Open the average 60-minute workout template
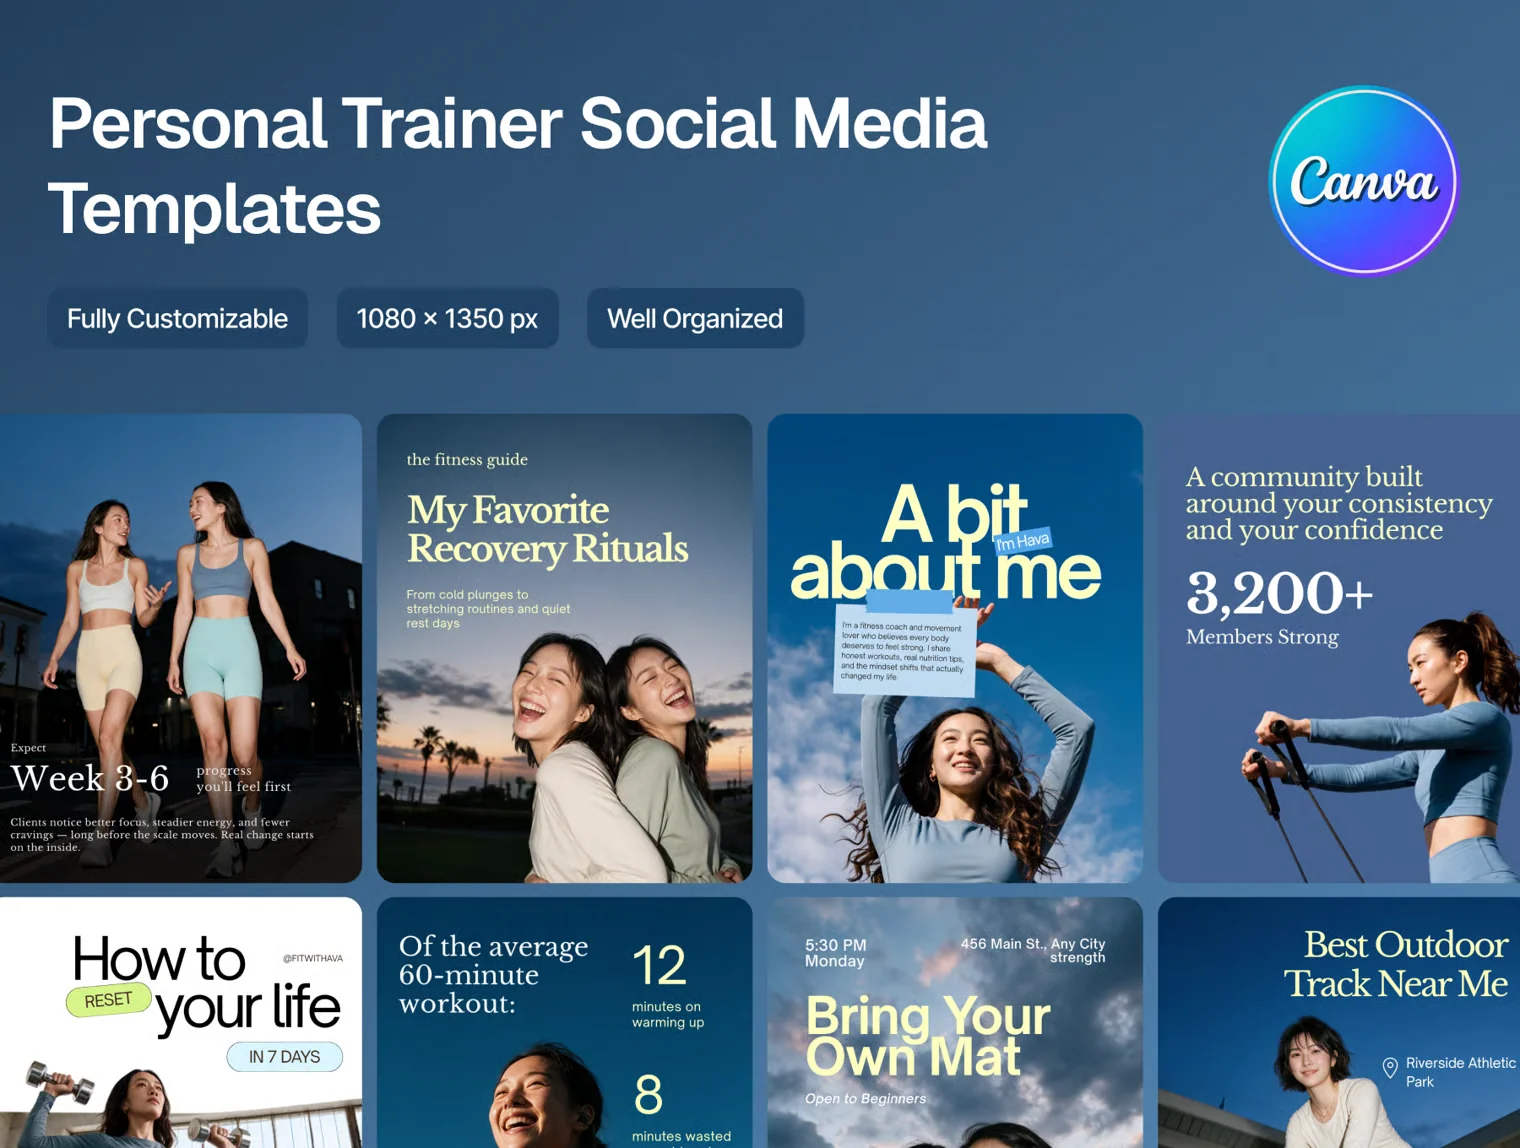 coord(564,1022)
